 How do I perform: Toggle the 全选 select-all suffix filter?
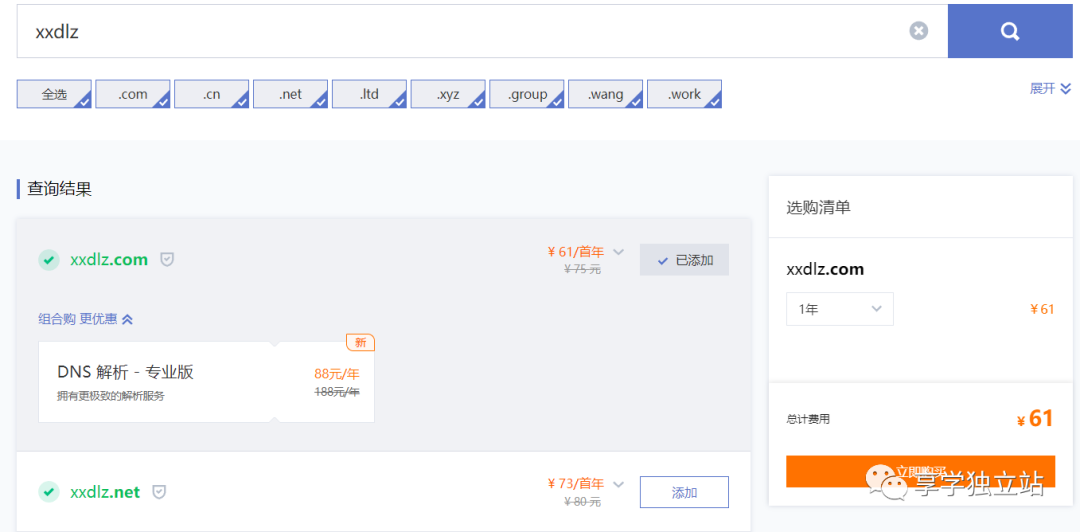[x=54, y=94]
